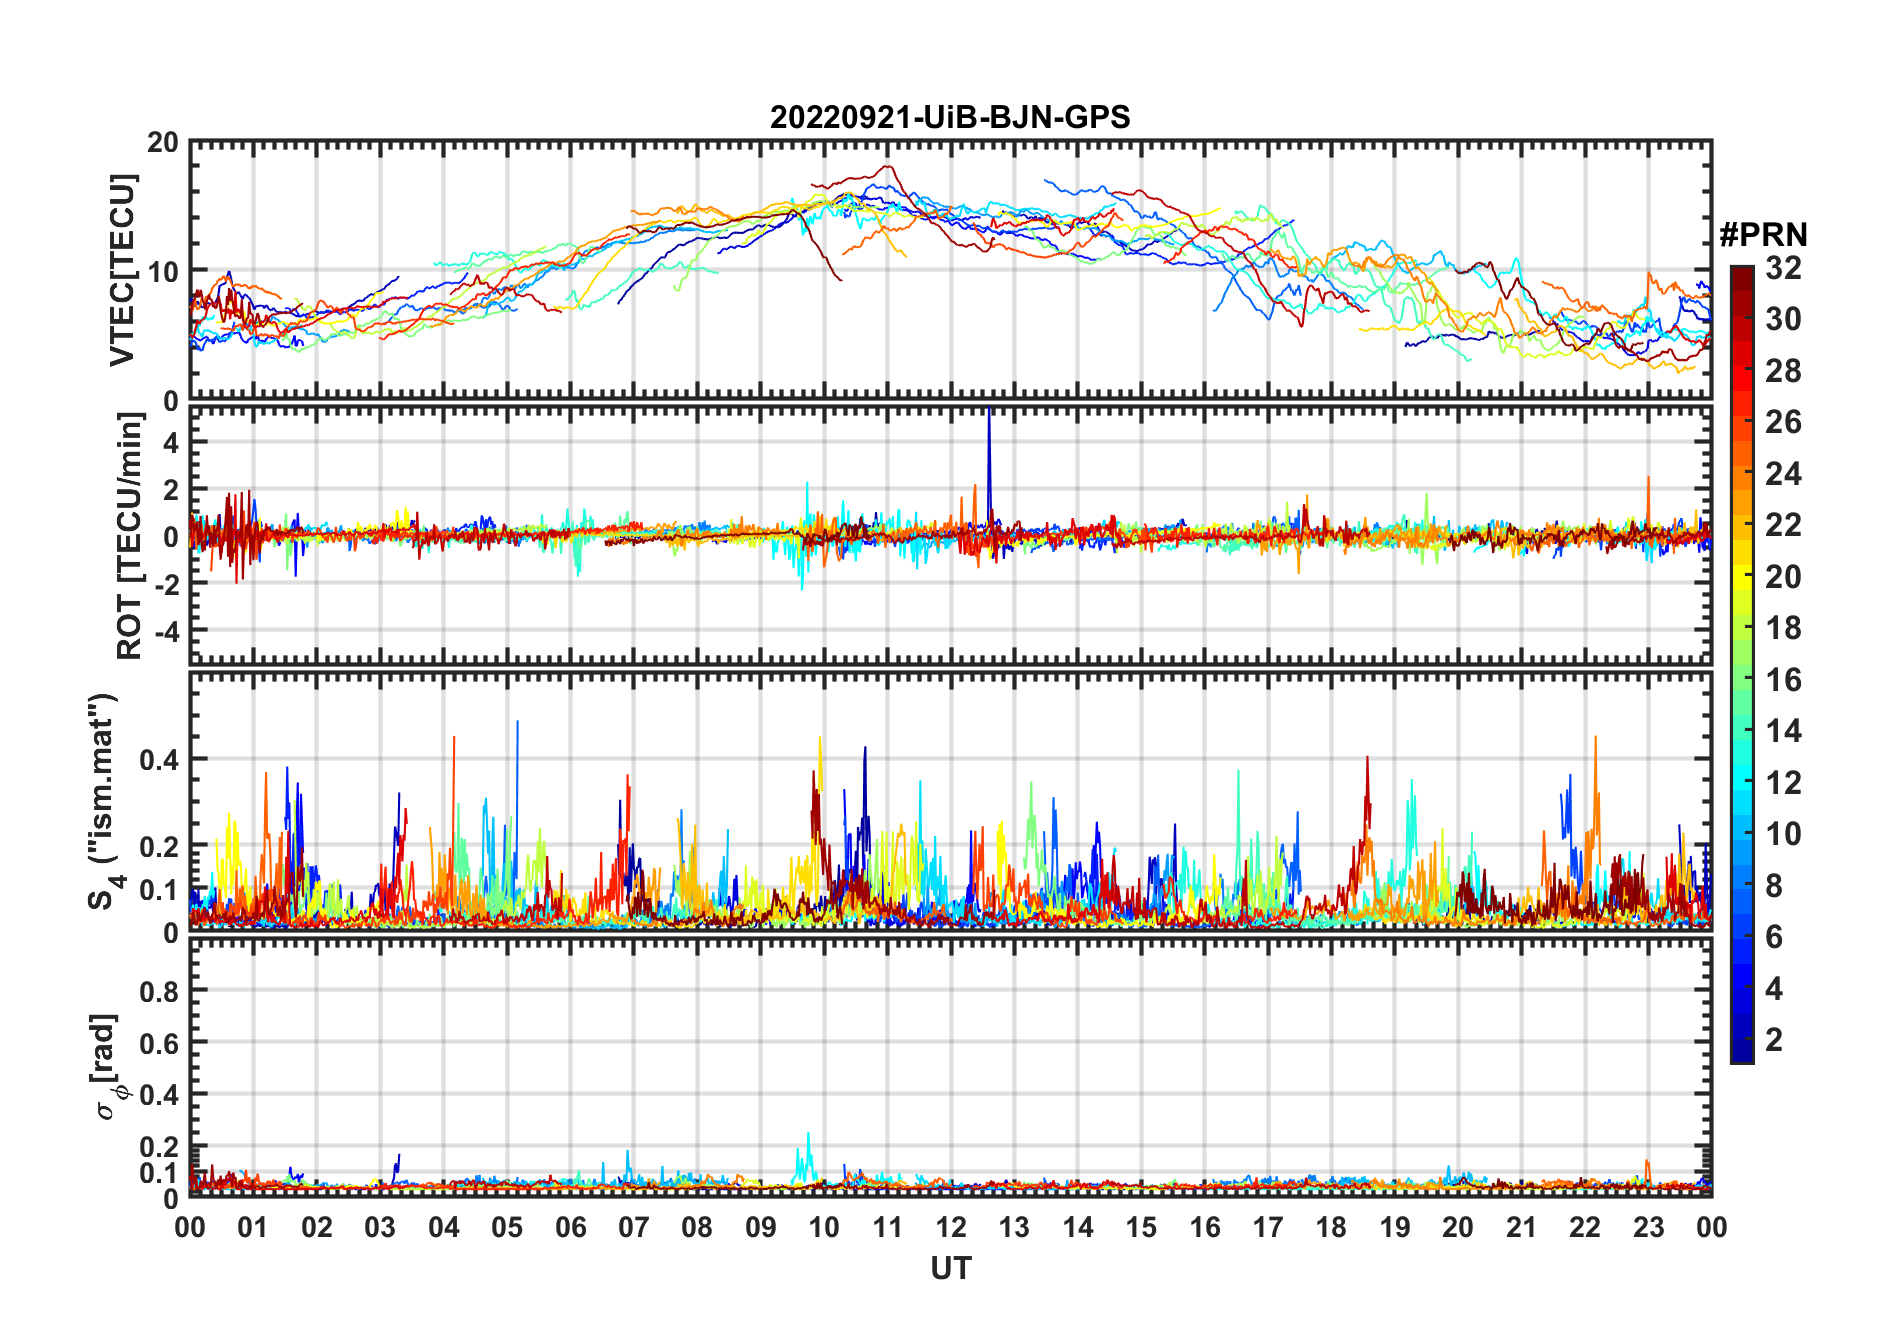This screenshot has width=1902, height=1330.
Task: Click the plot title 20220921-UiB-BJN-GPS
Action: pos(950,118)
